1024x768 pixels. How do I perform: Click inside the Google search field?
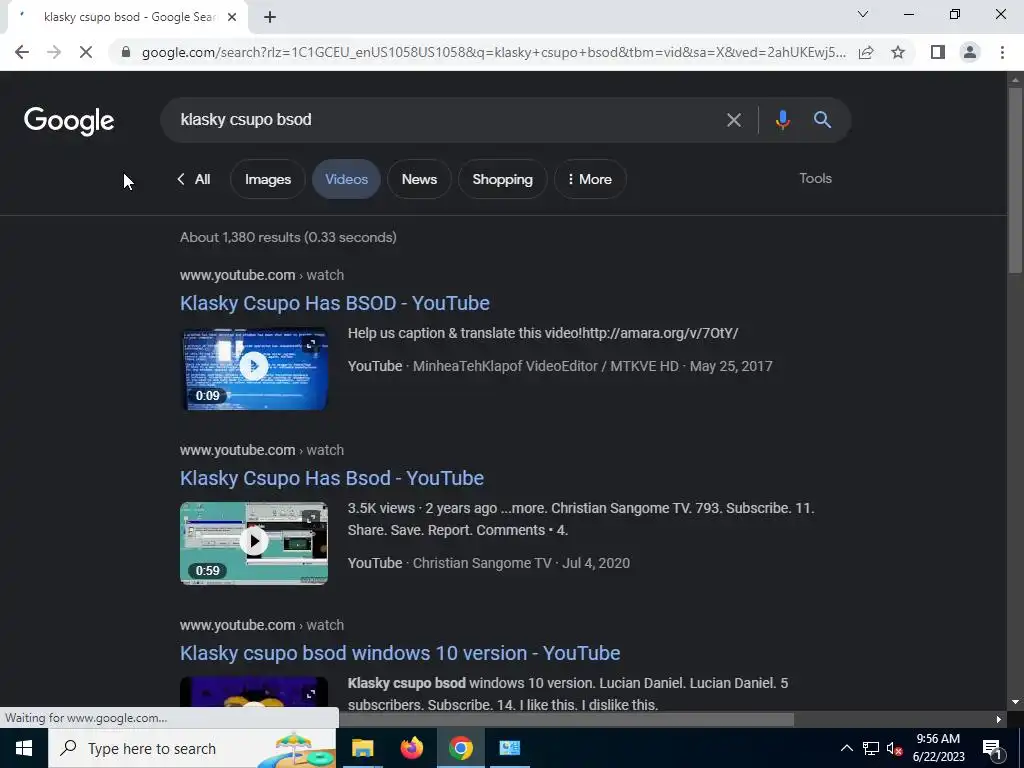pos(444,120)
